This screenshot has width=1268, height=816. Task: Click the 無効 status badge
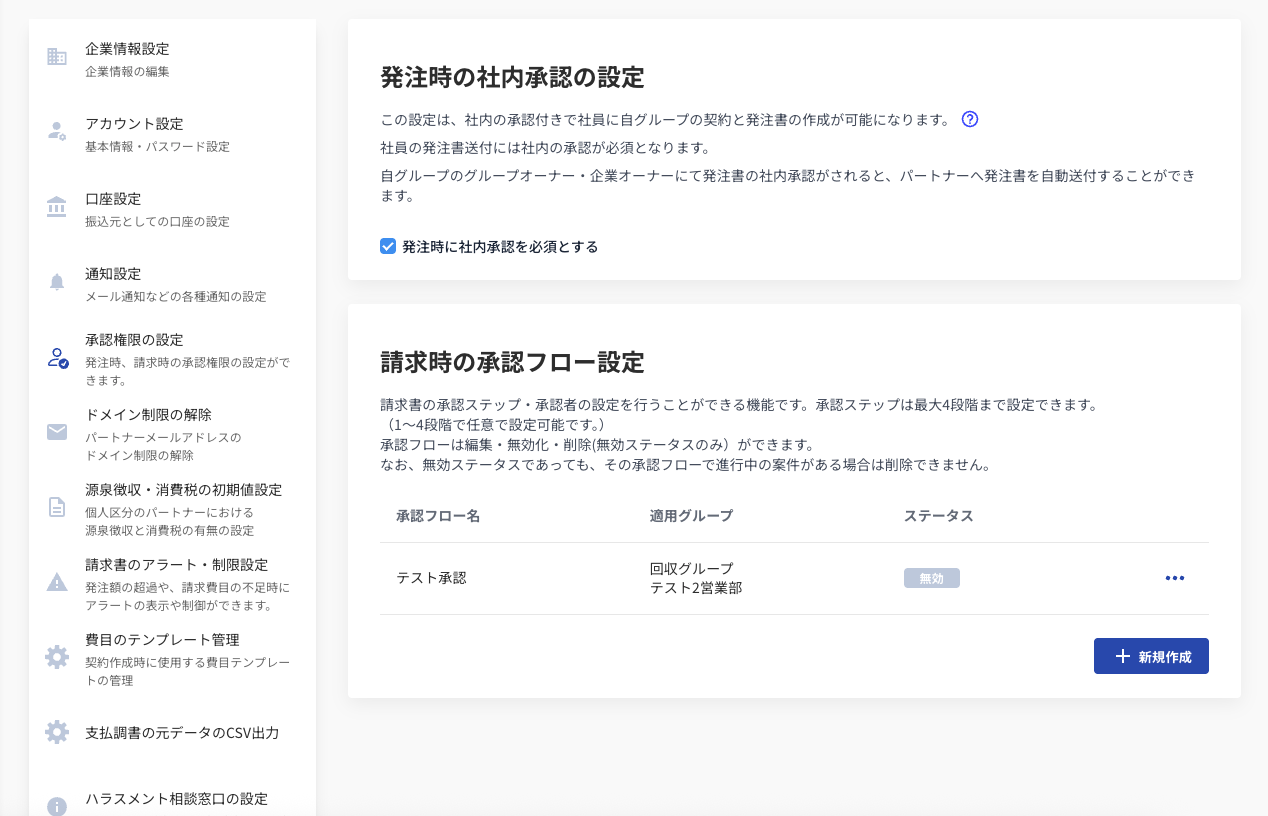click(x=931, y=578)
